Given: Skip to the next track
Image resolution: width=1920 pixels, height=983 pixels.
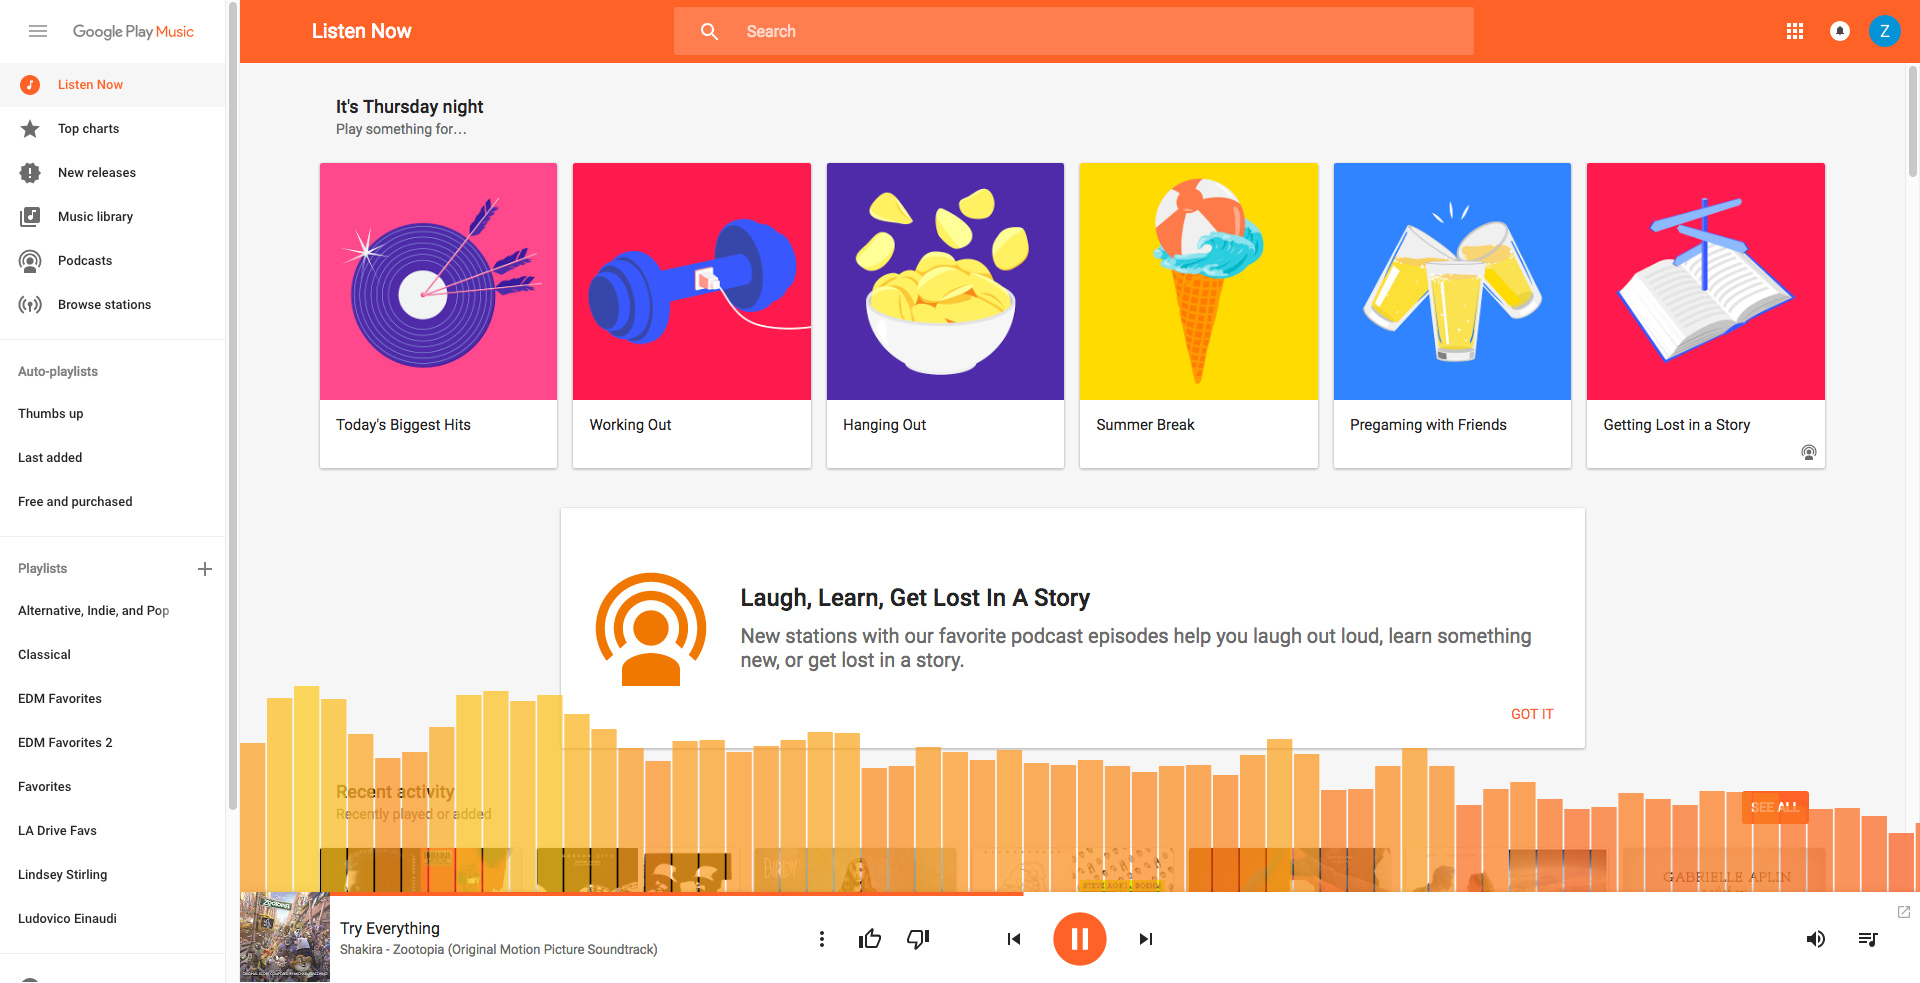Looking at the screenshot, I should (x=1146, y=939).
